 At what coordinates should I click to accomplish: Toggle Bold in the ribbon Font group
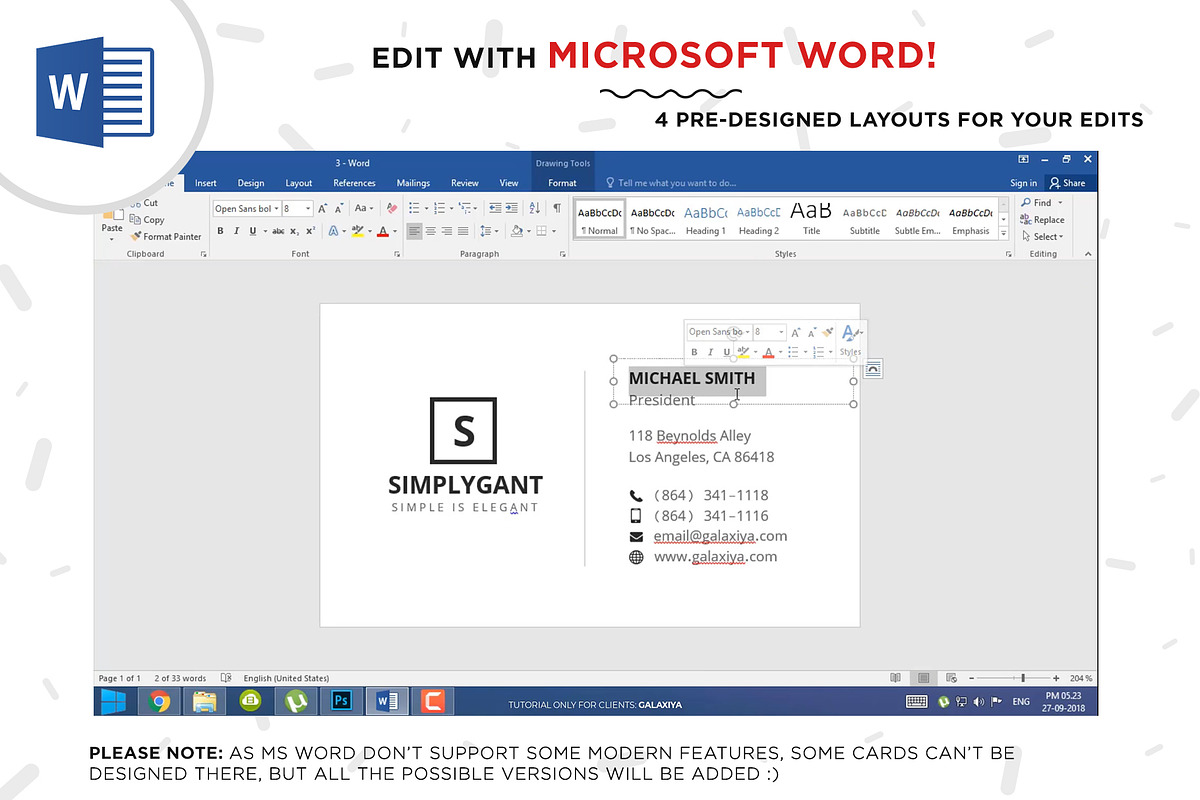220,231
